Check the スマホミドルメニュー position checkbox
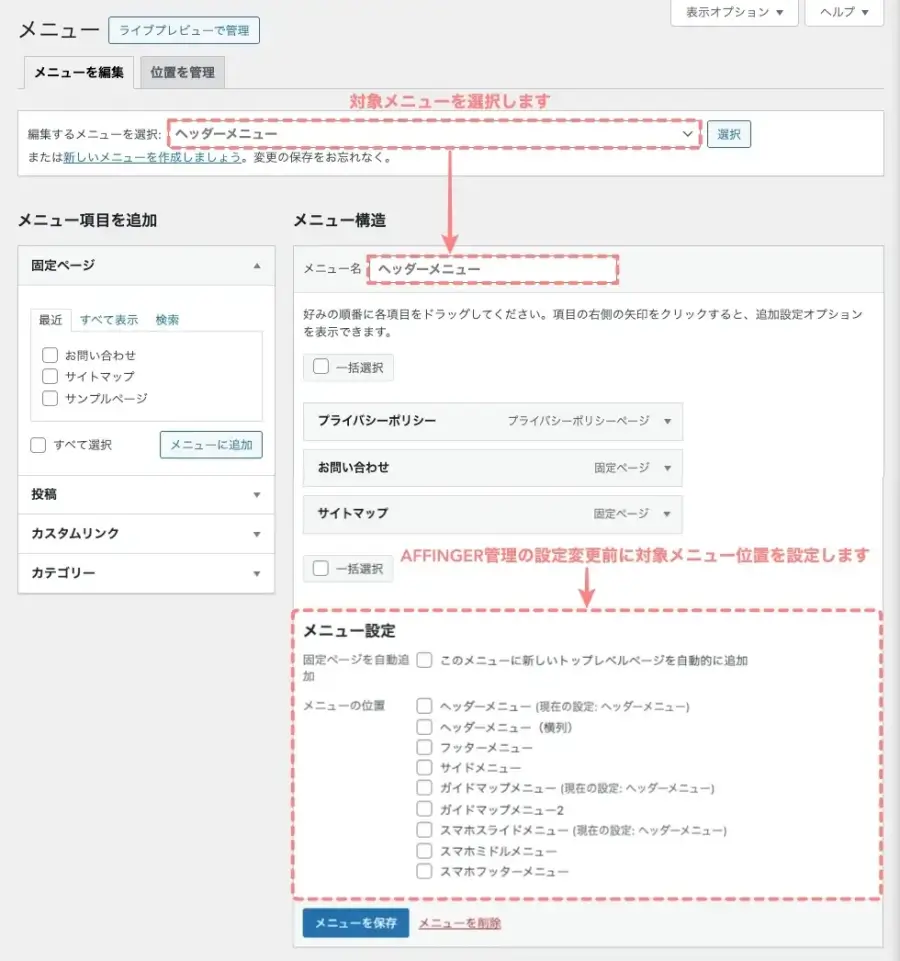This screenshot has height=961, width=900. coord(424,850)
